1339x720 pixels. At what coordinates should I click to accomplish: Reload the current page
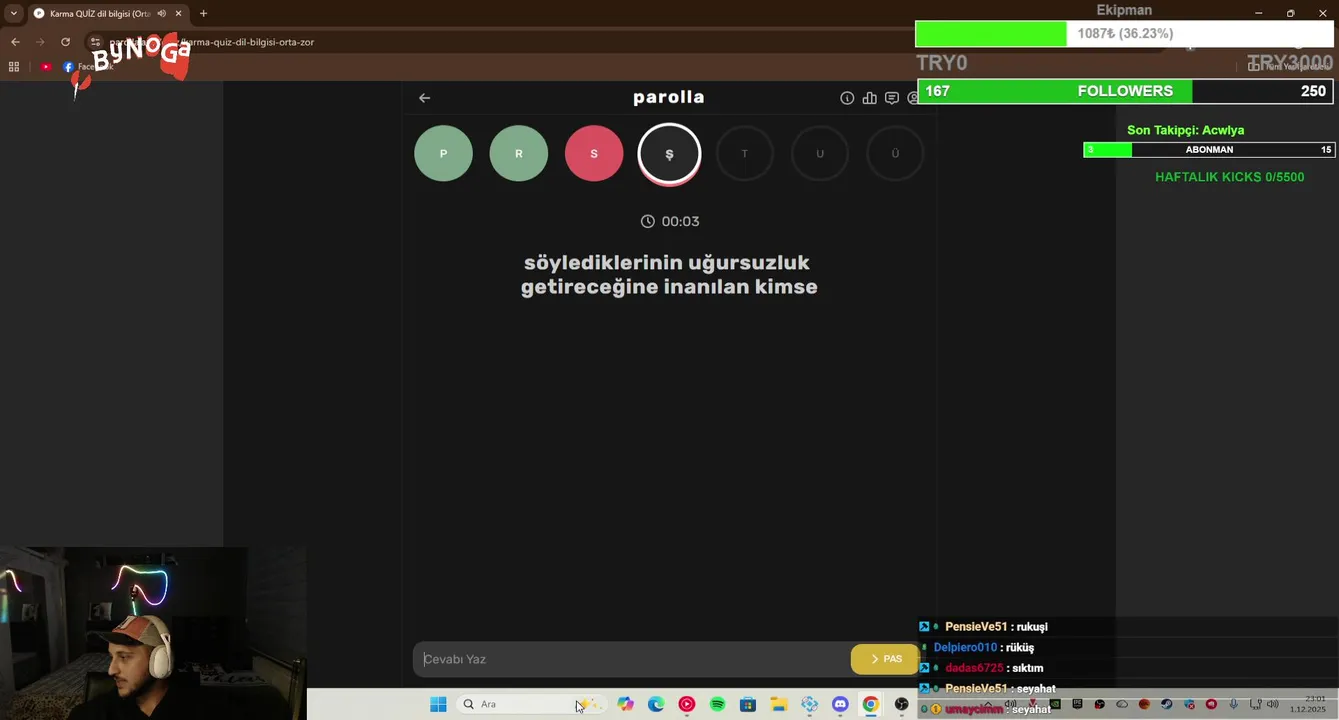pos(65,42)
